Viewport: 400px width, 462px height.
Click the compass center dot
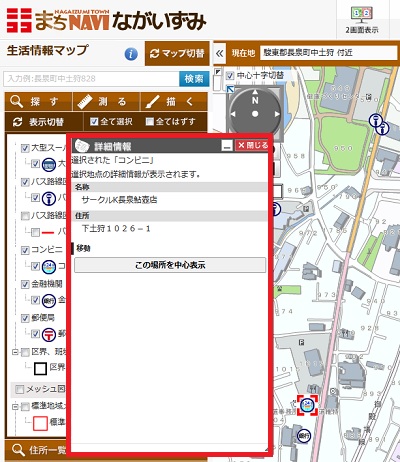(255, 114)
